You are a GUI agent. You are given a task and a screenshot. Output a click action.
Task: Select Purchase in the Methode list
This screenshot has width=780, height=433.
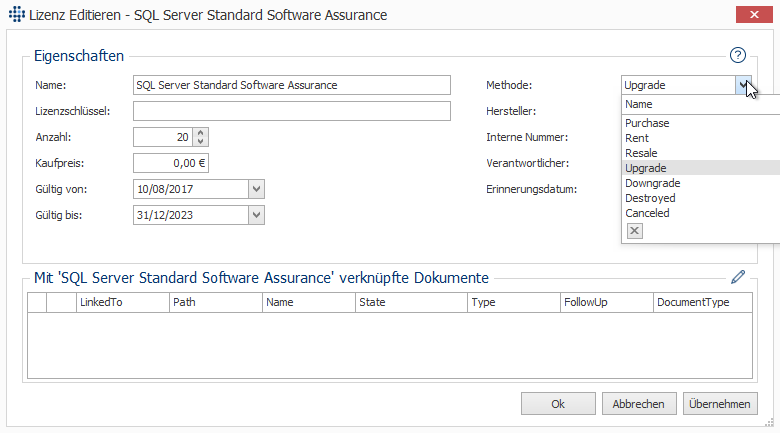point(700,123)
